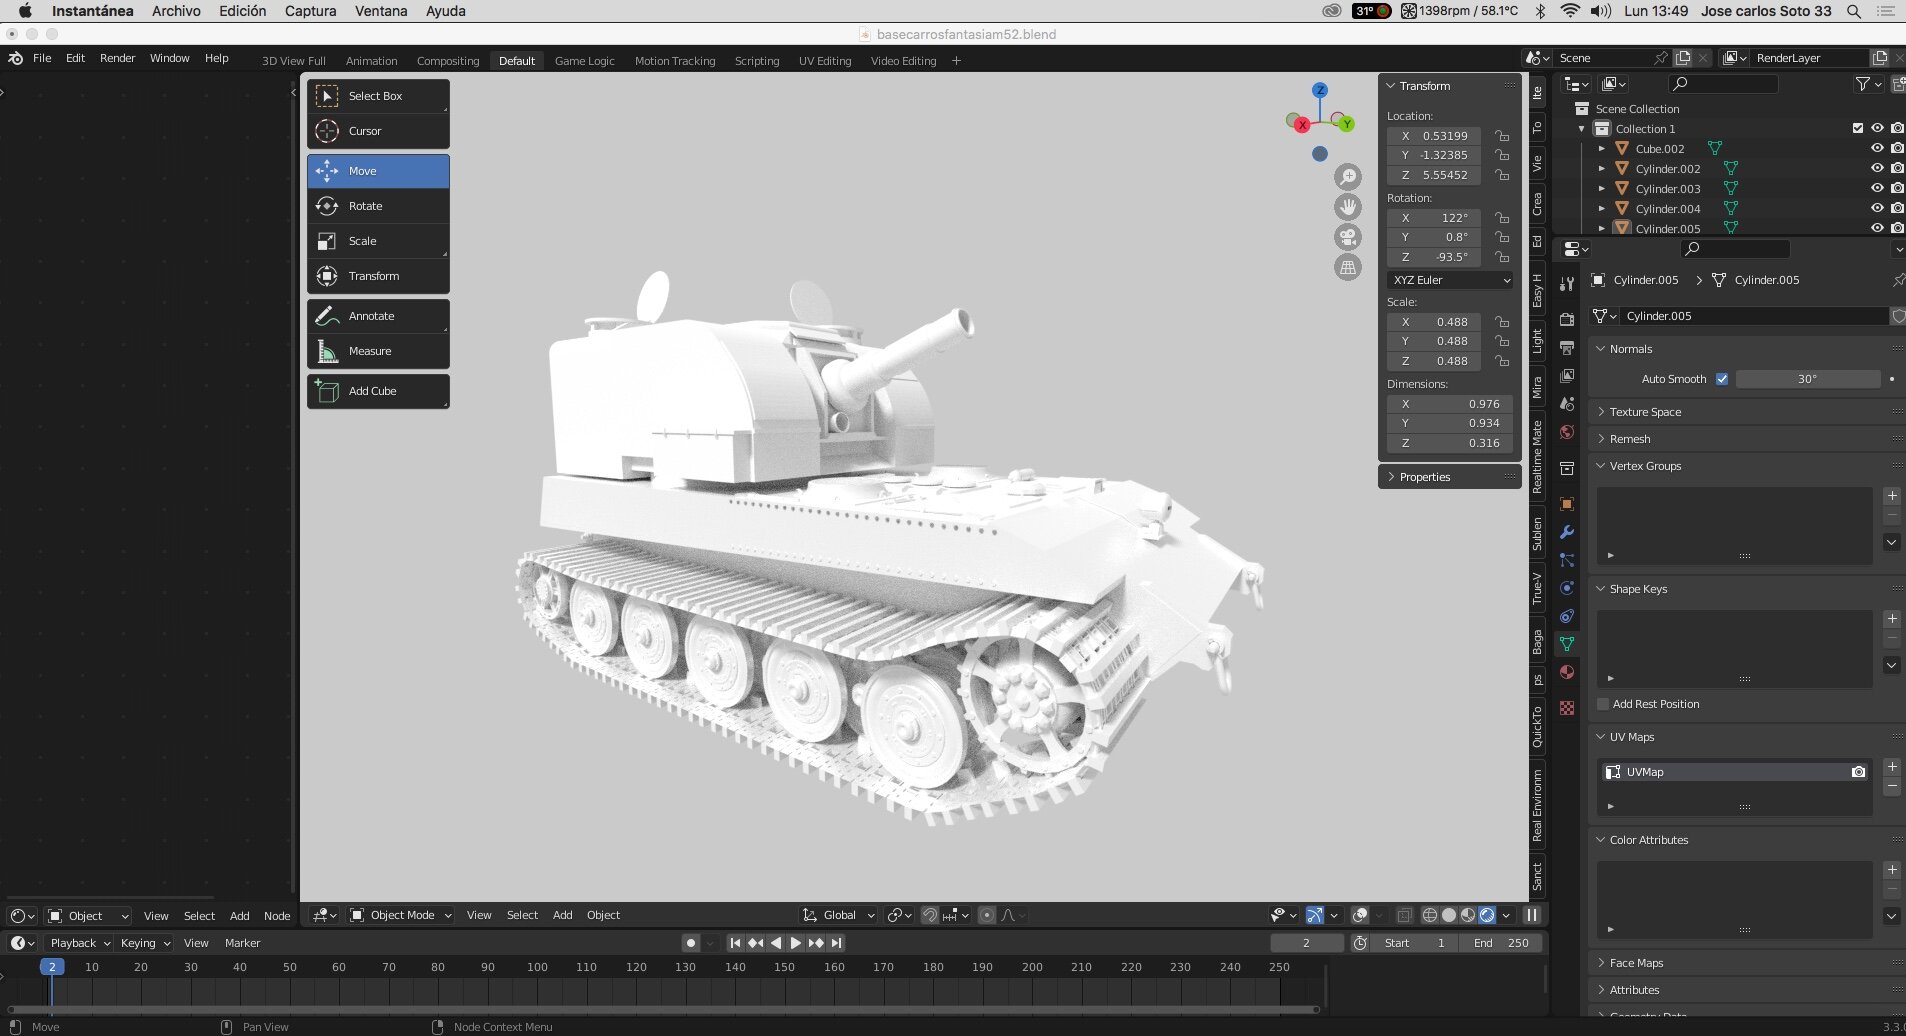Toggle lock on Scale Z
Viewport: 1906px width, 1036px height.
click(1502, 361)
